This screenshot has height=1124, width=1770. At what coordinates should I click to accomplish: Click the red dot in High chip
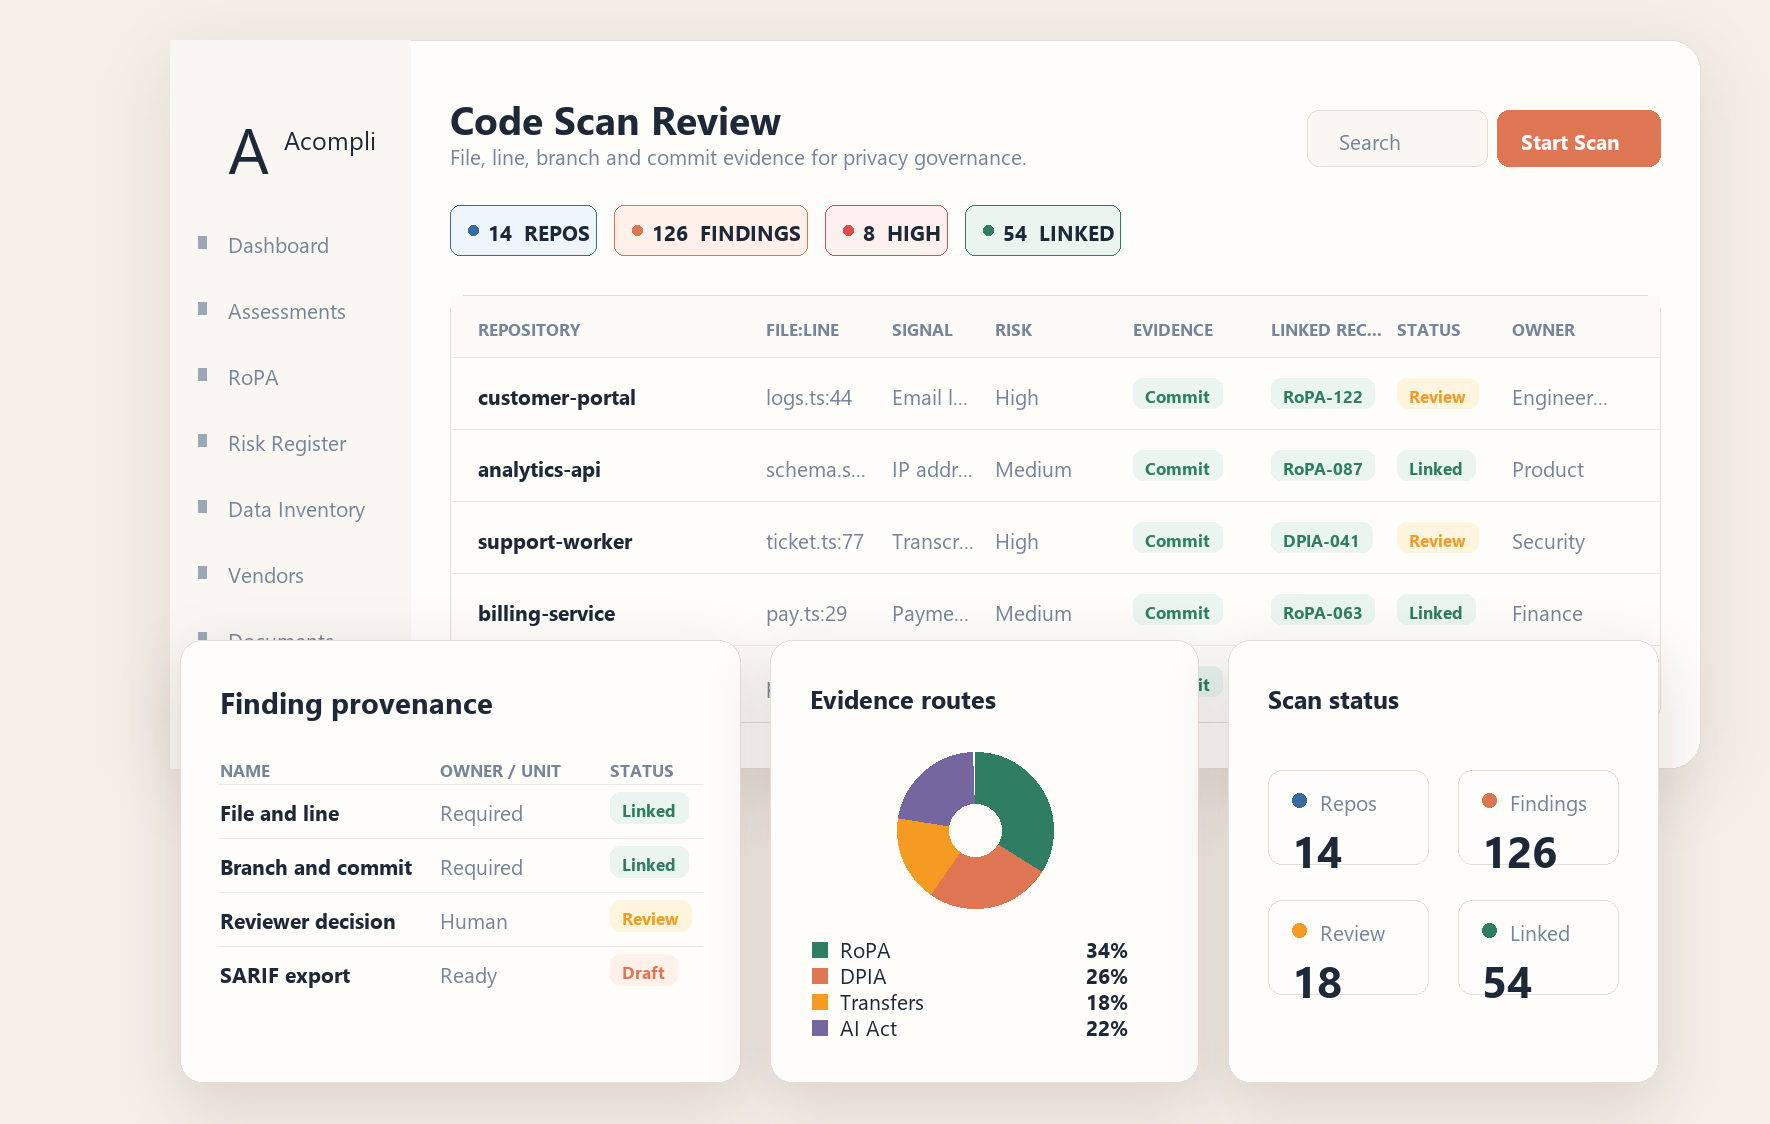pyautogui.click(x=849, y=231)
